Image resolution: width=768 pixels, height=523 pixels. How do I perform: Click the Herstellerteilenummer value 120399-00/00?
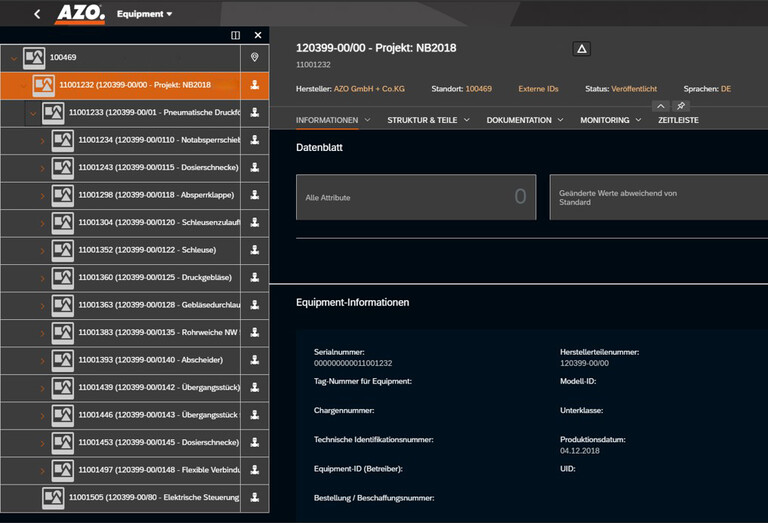click(584, 363)
